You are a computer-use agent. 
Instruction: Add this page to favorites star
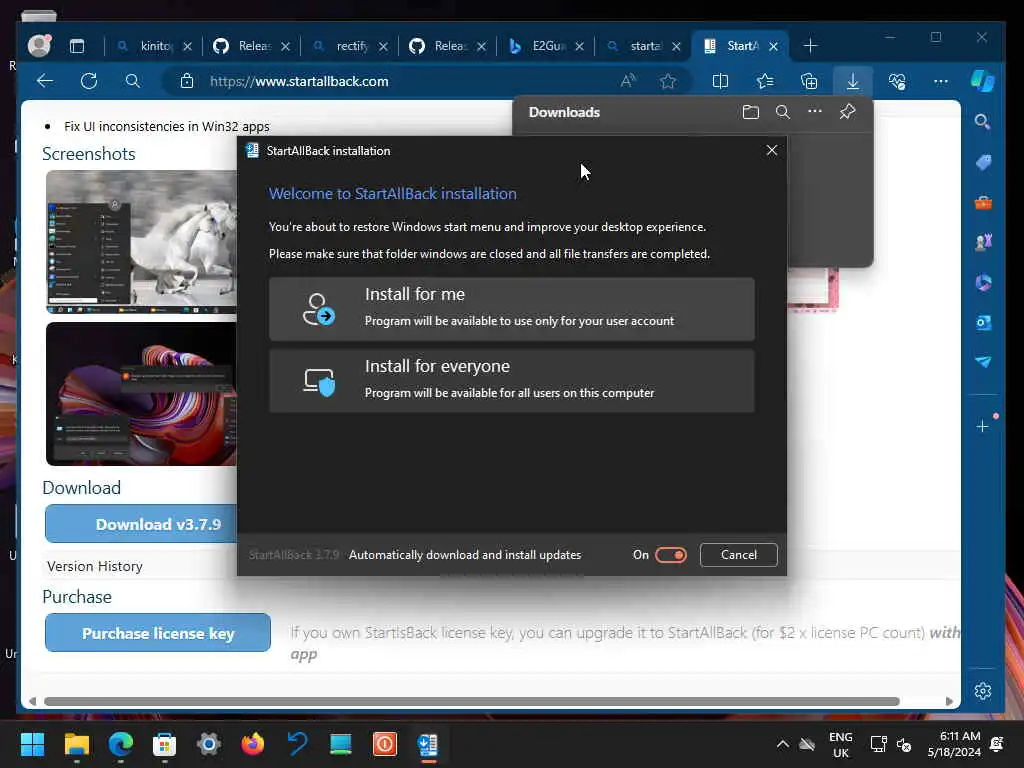667,81
